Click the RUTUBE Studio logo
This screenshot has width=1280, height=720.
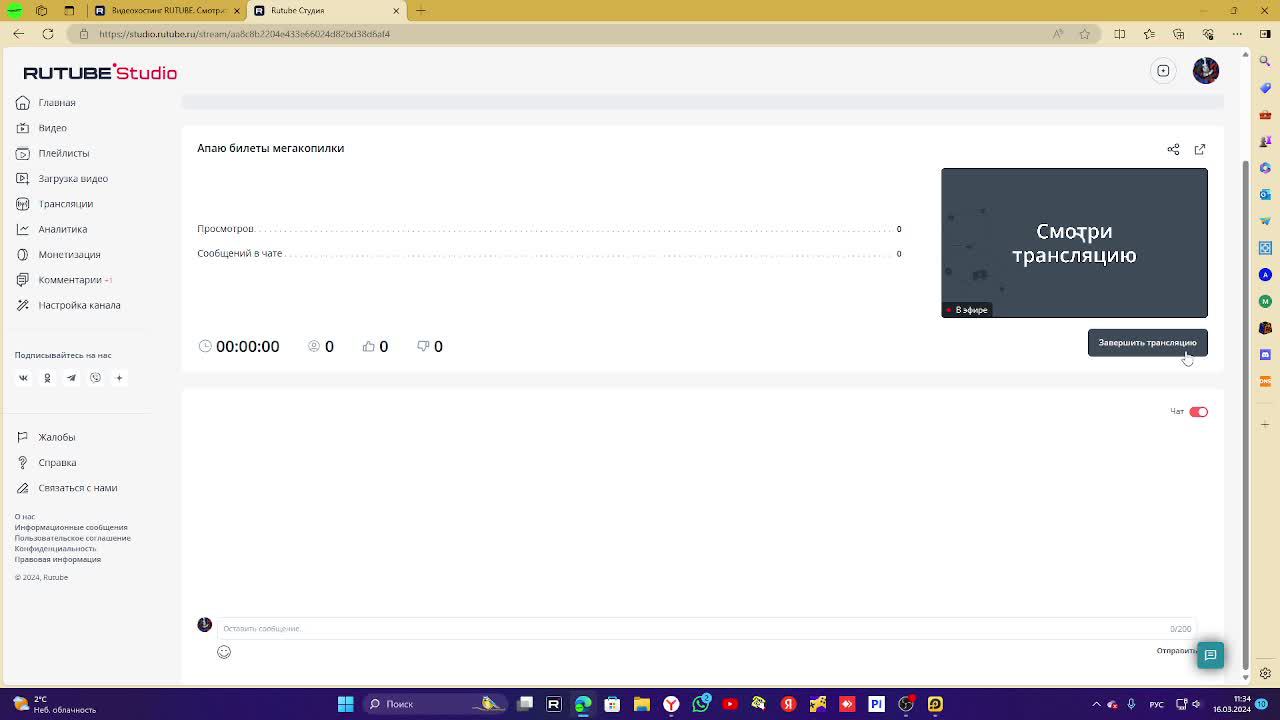coord(100,72)
